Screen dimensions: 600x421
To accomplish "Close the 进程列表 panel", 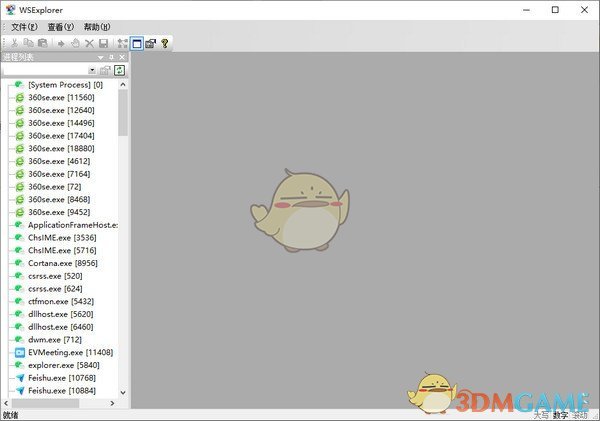I will point(122,57).
